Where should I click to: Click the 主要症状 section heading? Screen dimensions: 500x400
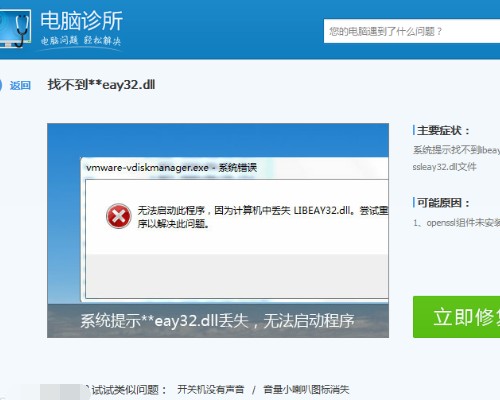point(443,130)
